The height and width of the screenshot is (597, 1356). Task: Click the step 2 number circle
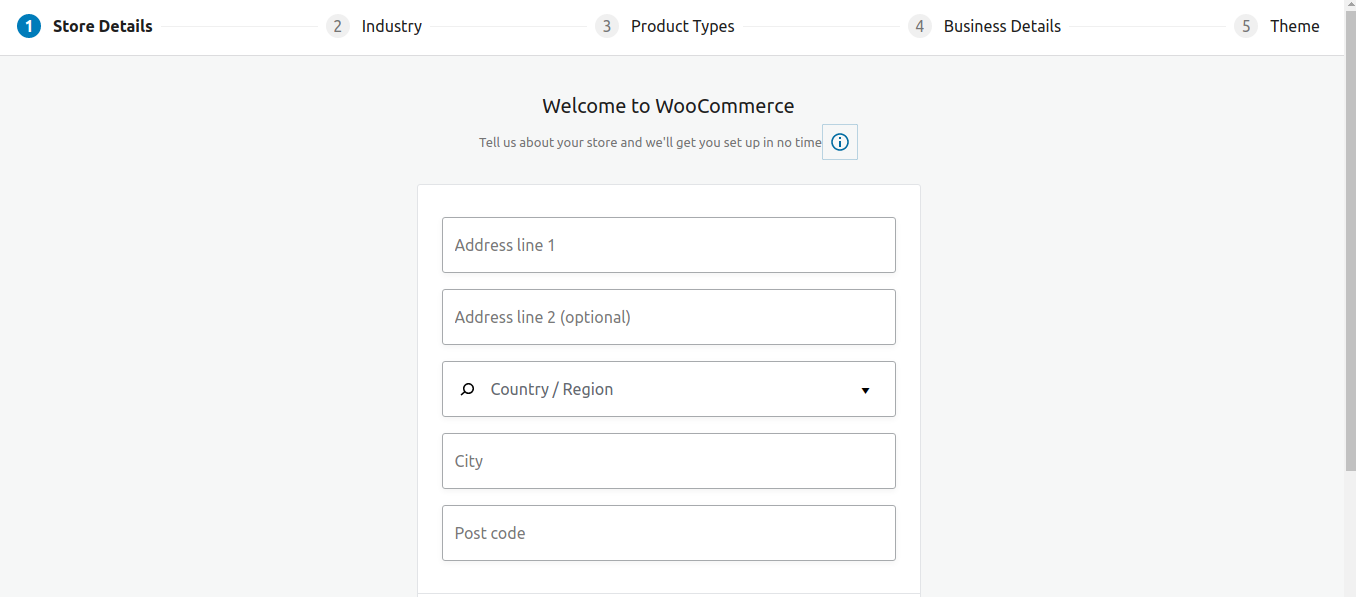(x=338, y=26)
